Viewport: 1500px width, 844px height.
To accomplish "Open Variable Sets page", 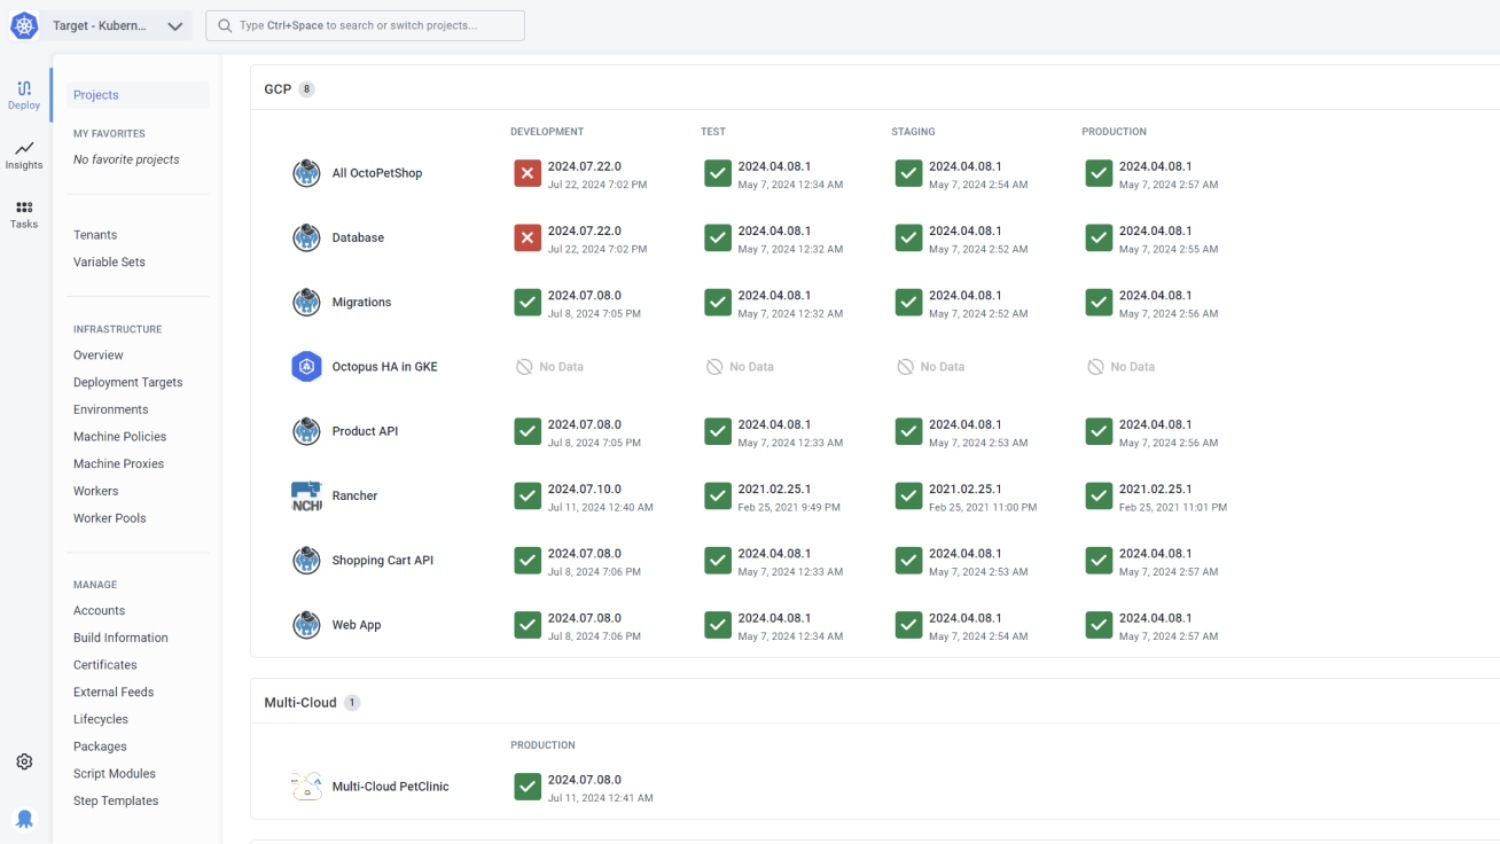I will (109, 262).
